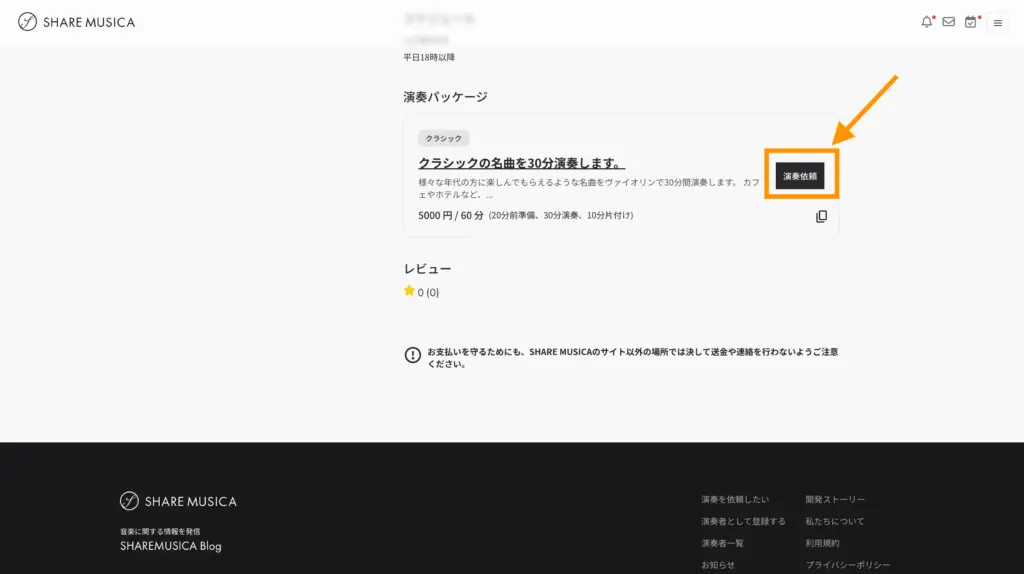1024x574 pixels.
Task: Select the クラシック genre tag
Action: pos(443,139)
